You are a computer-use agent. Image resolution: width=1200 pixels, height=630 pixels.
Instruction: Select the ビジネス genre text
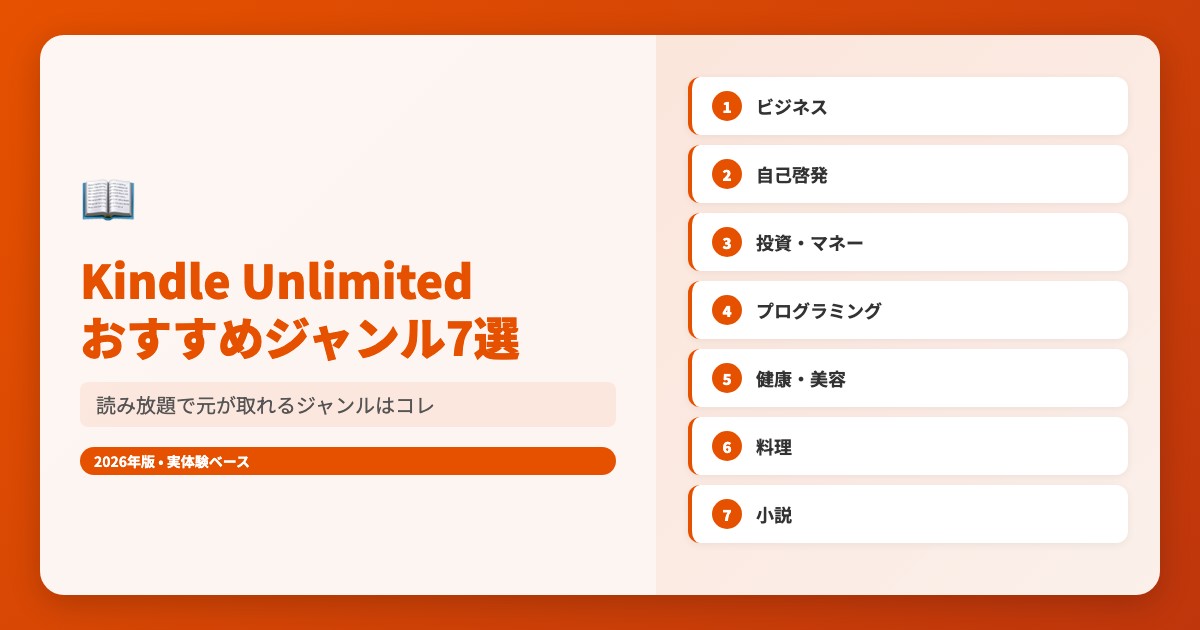coord(792,107)
